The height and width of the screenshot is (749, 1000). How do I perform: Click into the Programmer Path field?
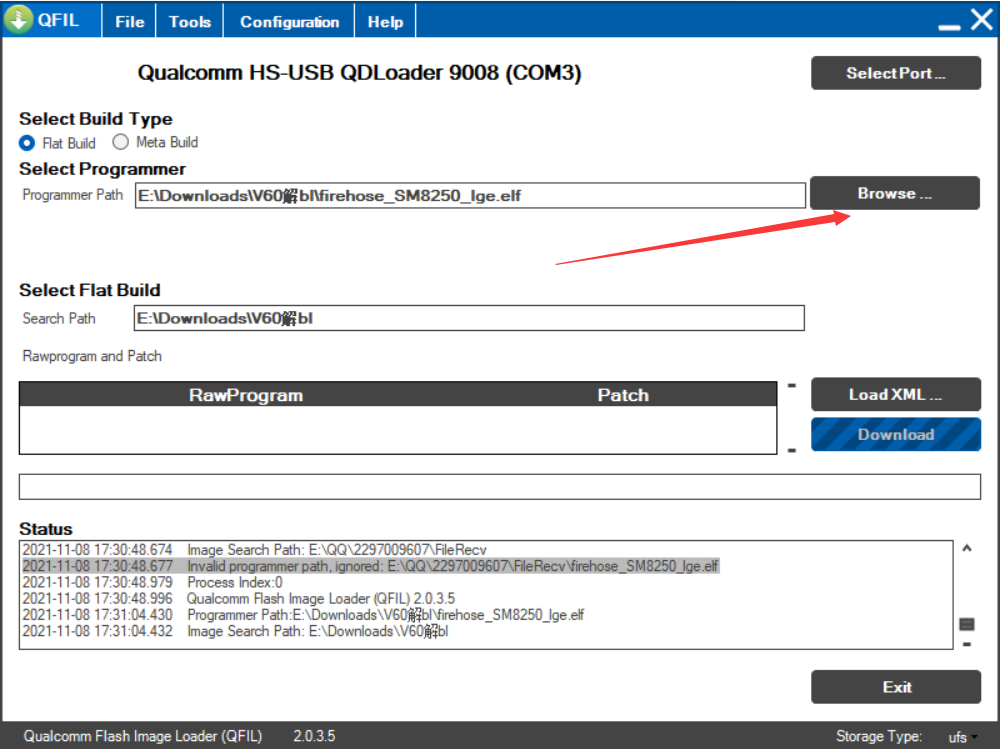[469, 196]
